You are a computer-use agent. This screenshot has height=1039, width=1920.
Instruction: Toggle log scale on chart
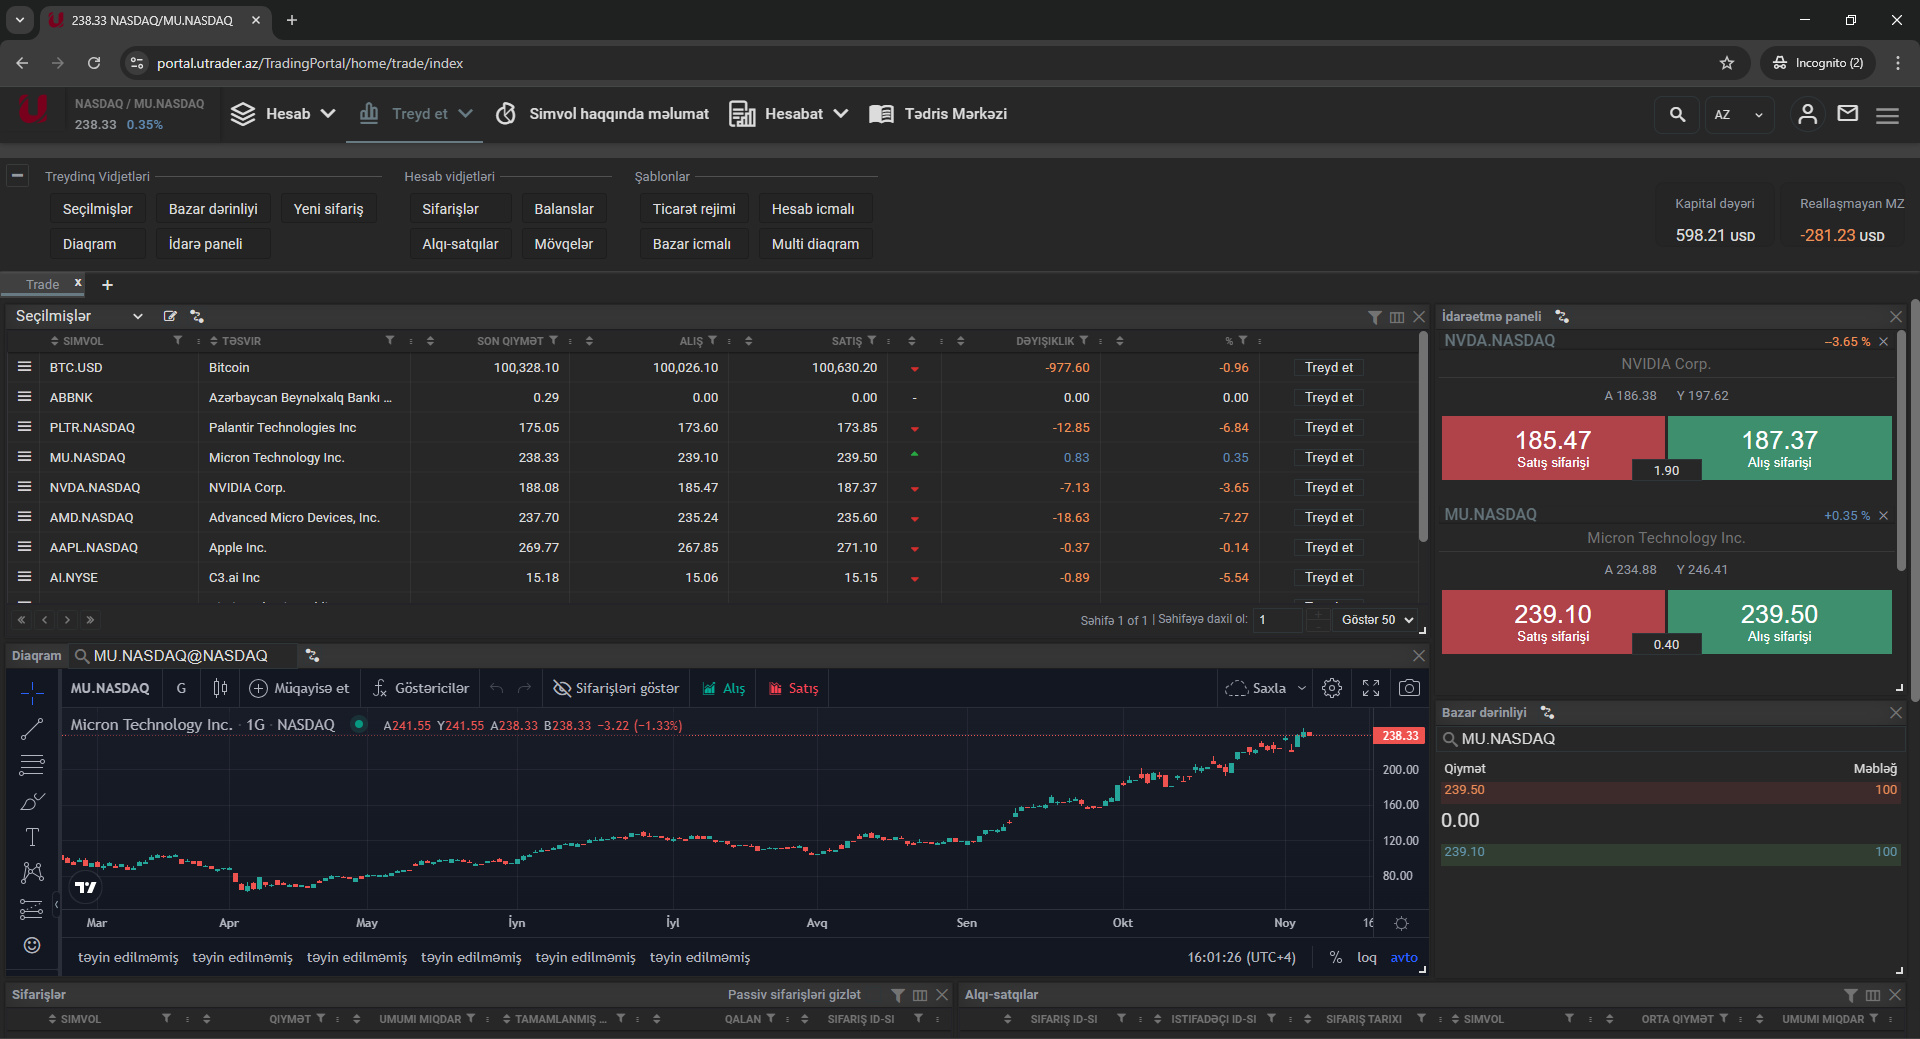pyautogui.click(x=1366, y=957)
